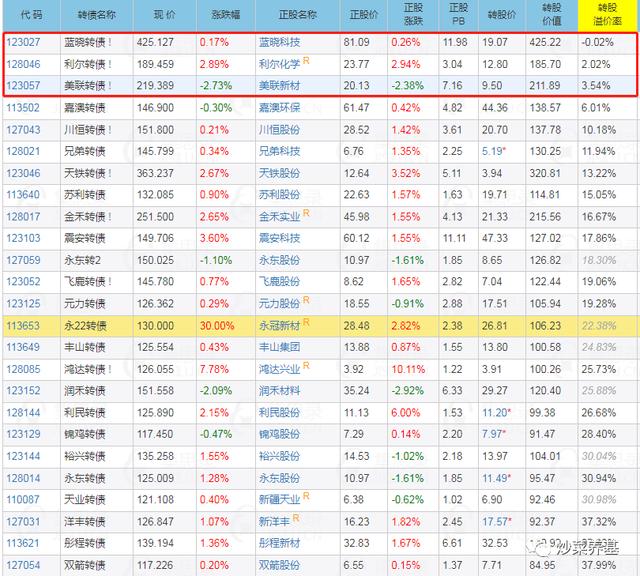The image size is (640, 576).
Task: Open bond code 110087 link
Action: point(23,500)
